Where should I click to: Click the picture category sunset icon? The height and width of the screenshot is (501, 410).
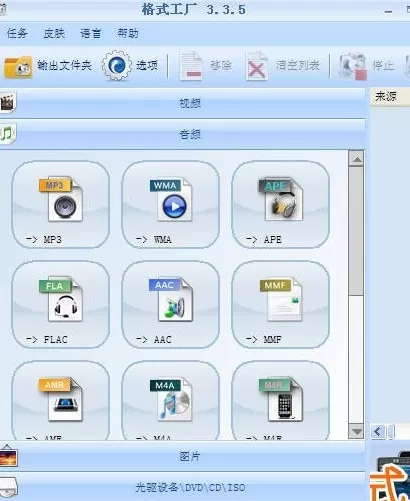[8, 456]
